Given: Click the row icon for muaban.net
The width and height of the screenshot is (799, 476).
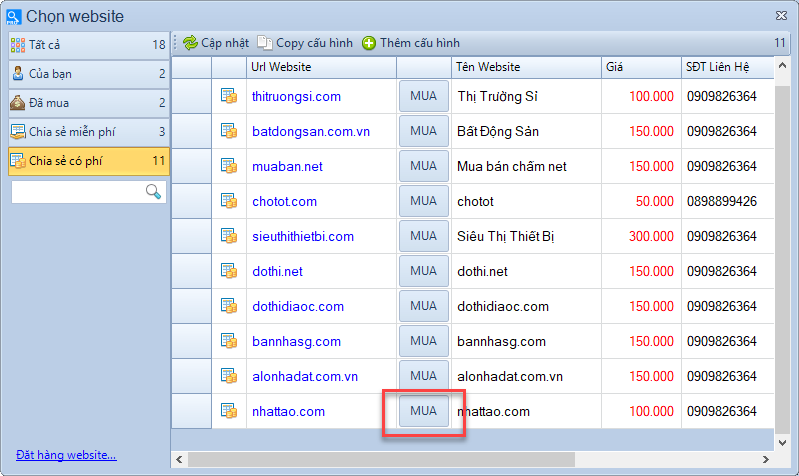Looking at the screenshot, I should [x=229, y=166].
